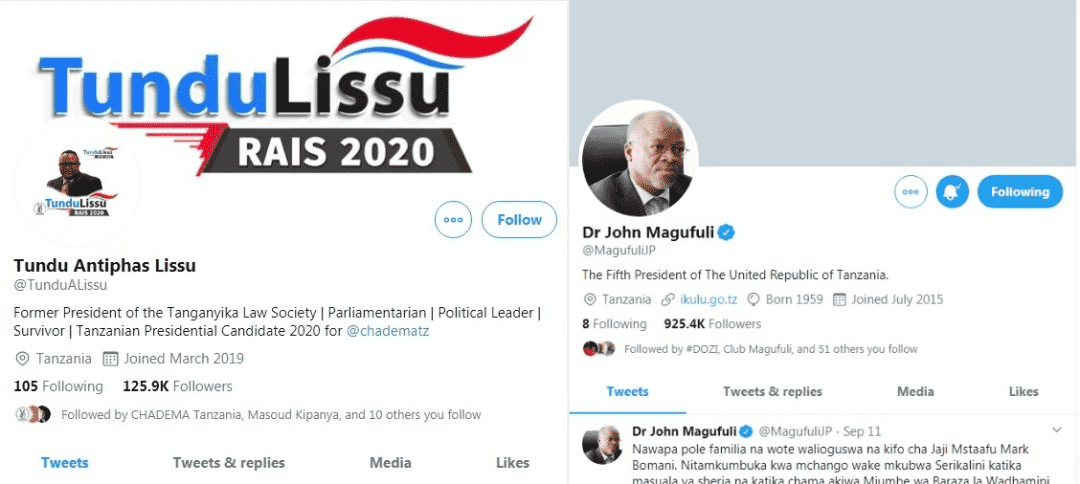
Task: Open Tundu Lissu's 125.9K Followers list
Action: (177, 386)
